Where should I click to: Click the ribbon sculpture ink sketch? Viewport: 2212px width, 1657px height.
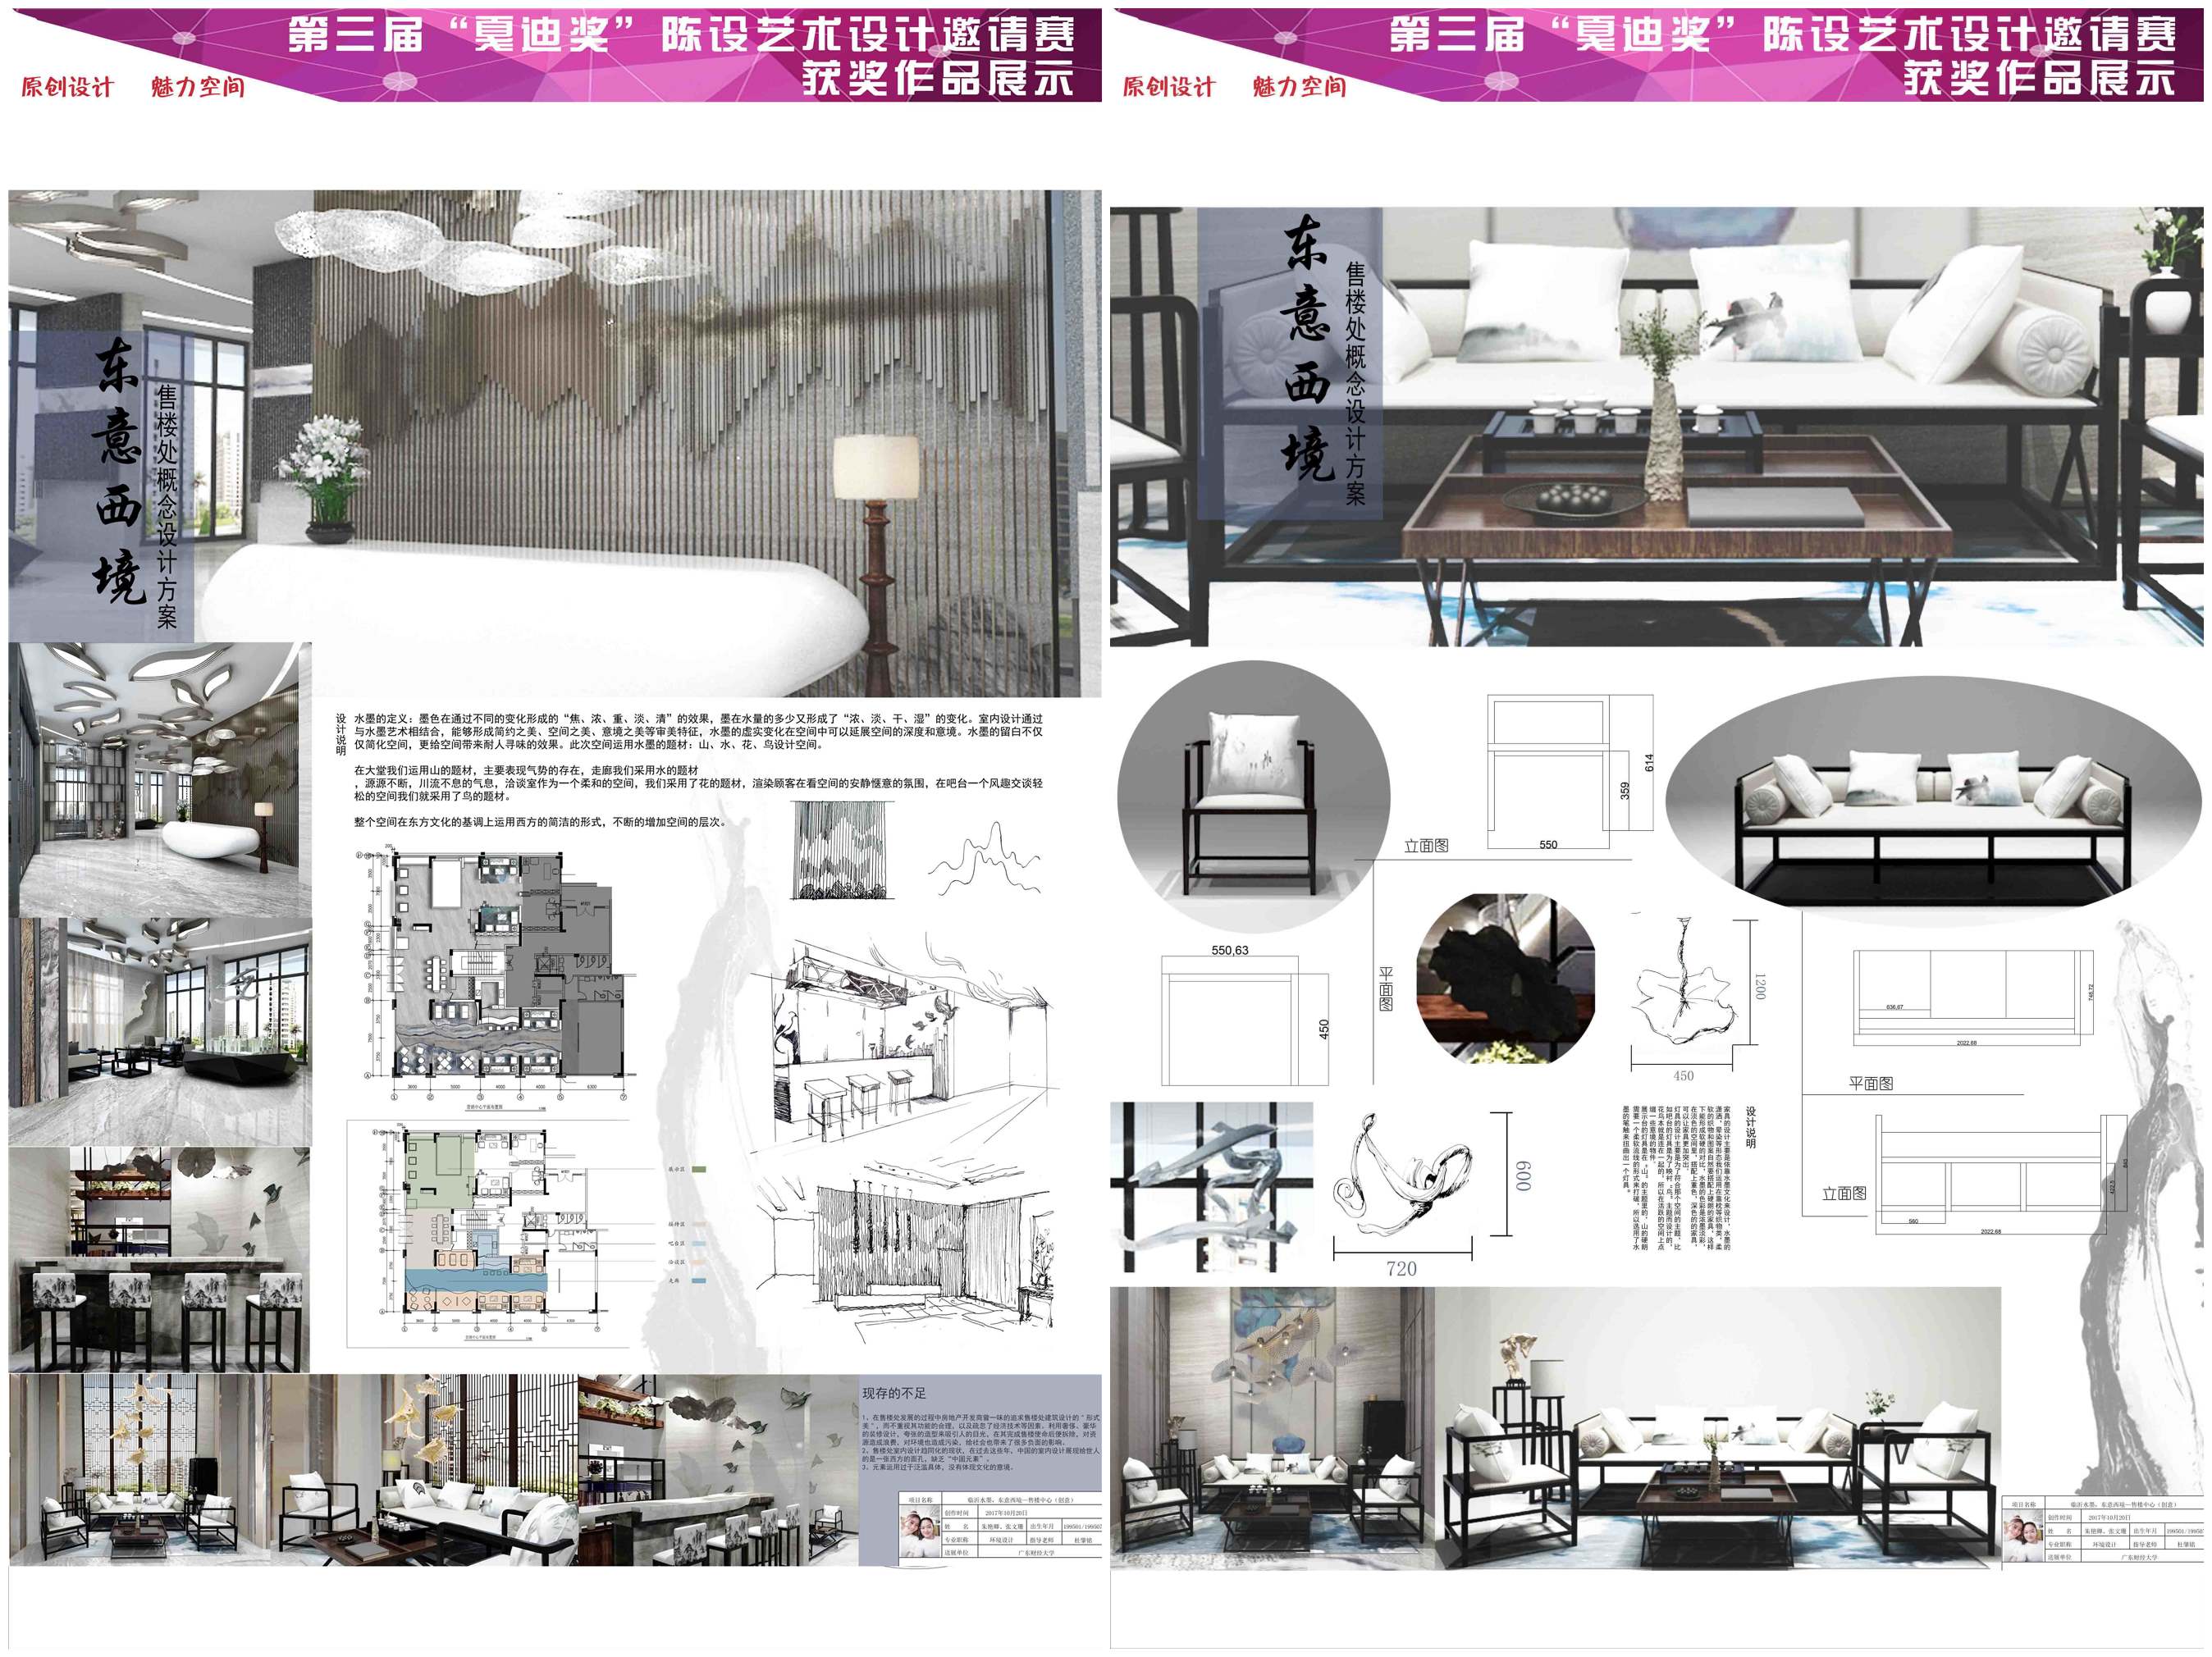click(1404, 1175)
